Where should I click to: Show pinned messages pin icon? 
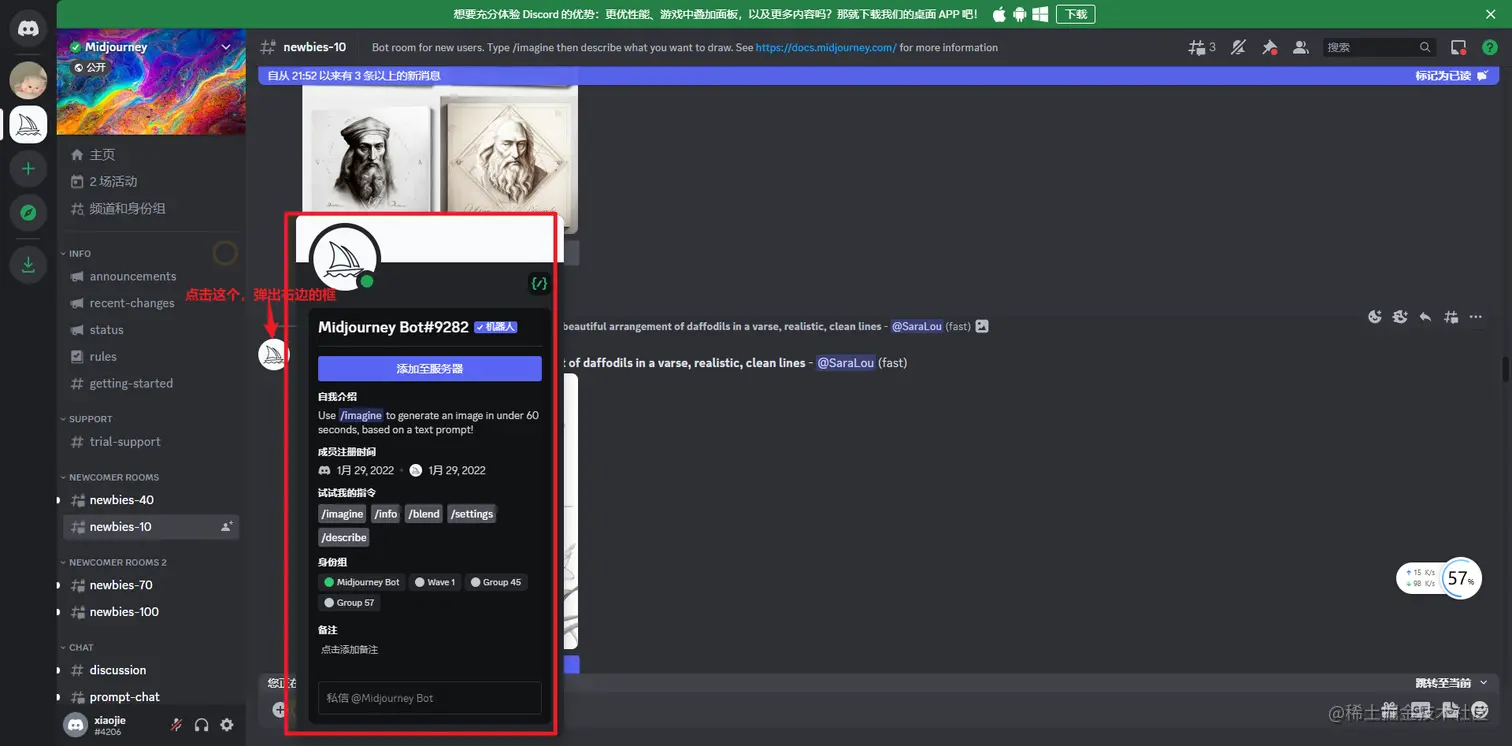pos(1269,47)
